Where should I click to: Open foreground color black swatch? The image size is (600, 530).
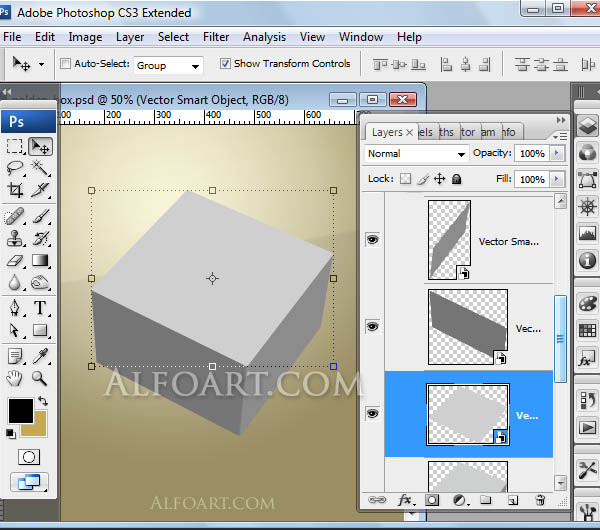pyautogui.click(x=21, y=411)
